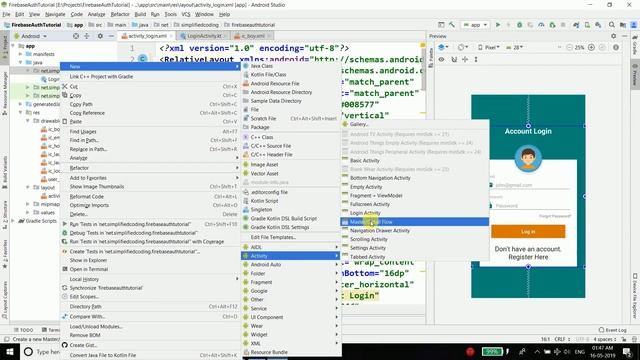Image resolution: width=640 pixels, height=360 pixels.
Task: Click Scroll from Source target icon
Action: pyautogui.click(x=76, y=36)
